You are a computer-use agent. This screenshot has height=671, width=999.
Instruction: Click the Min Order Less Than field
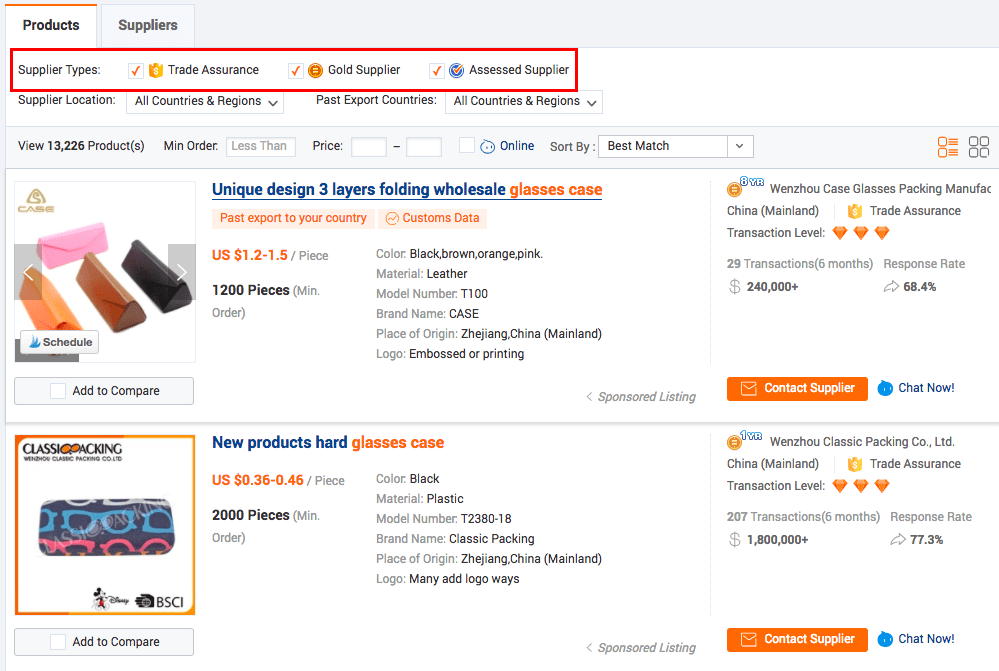pos(261,147)
